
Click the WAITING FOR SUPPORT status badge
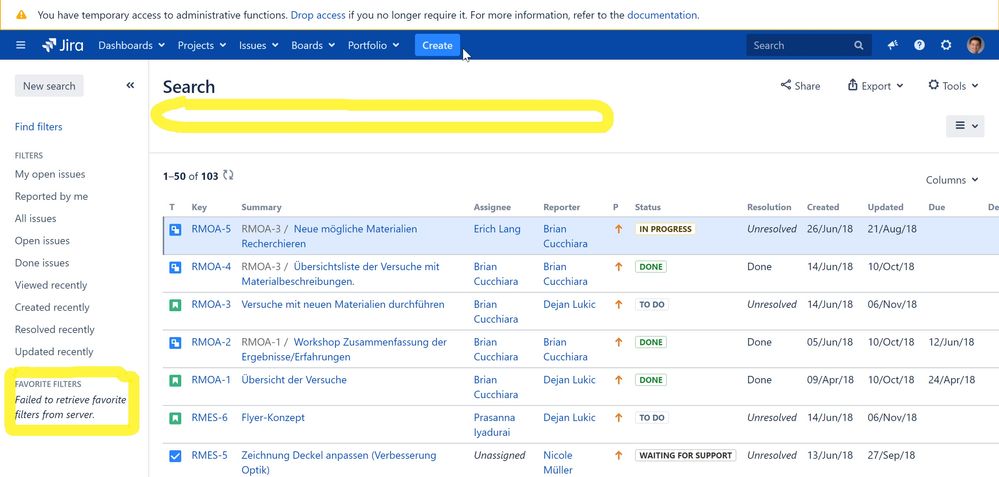coord(686,455)
